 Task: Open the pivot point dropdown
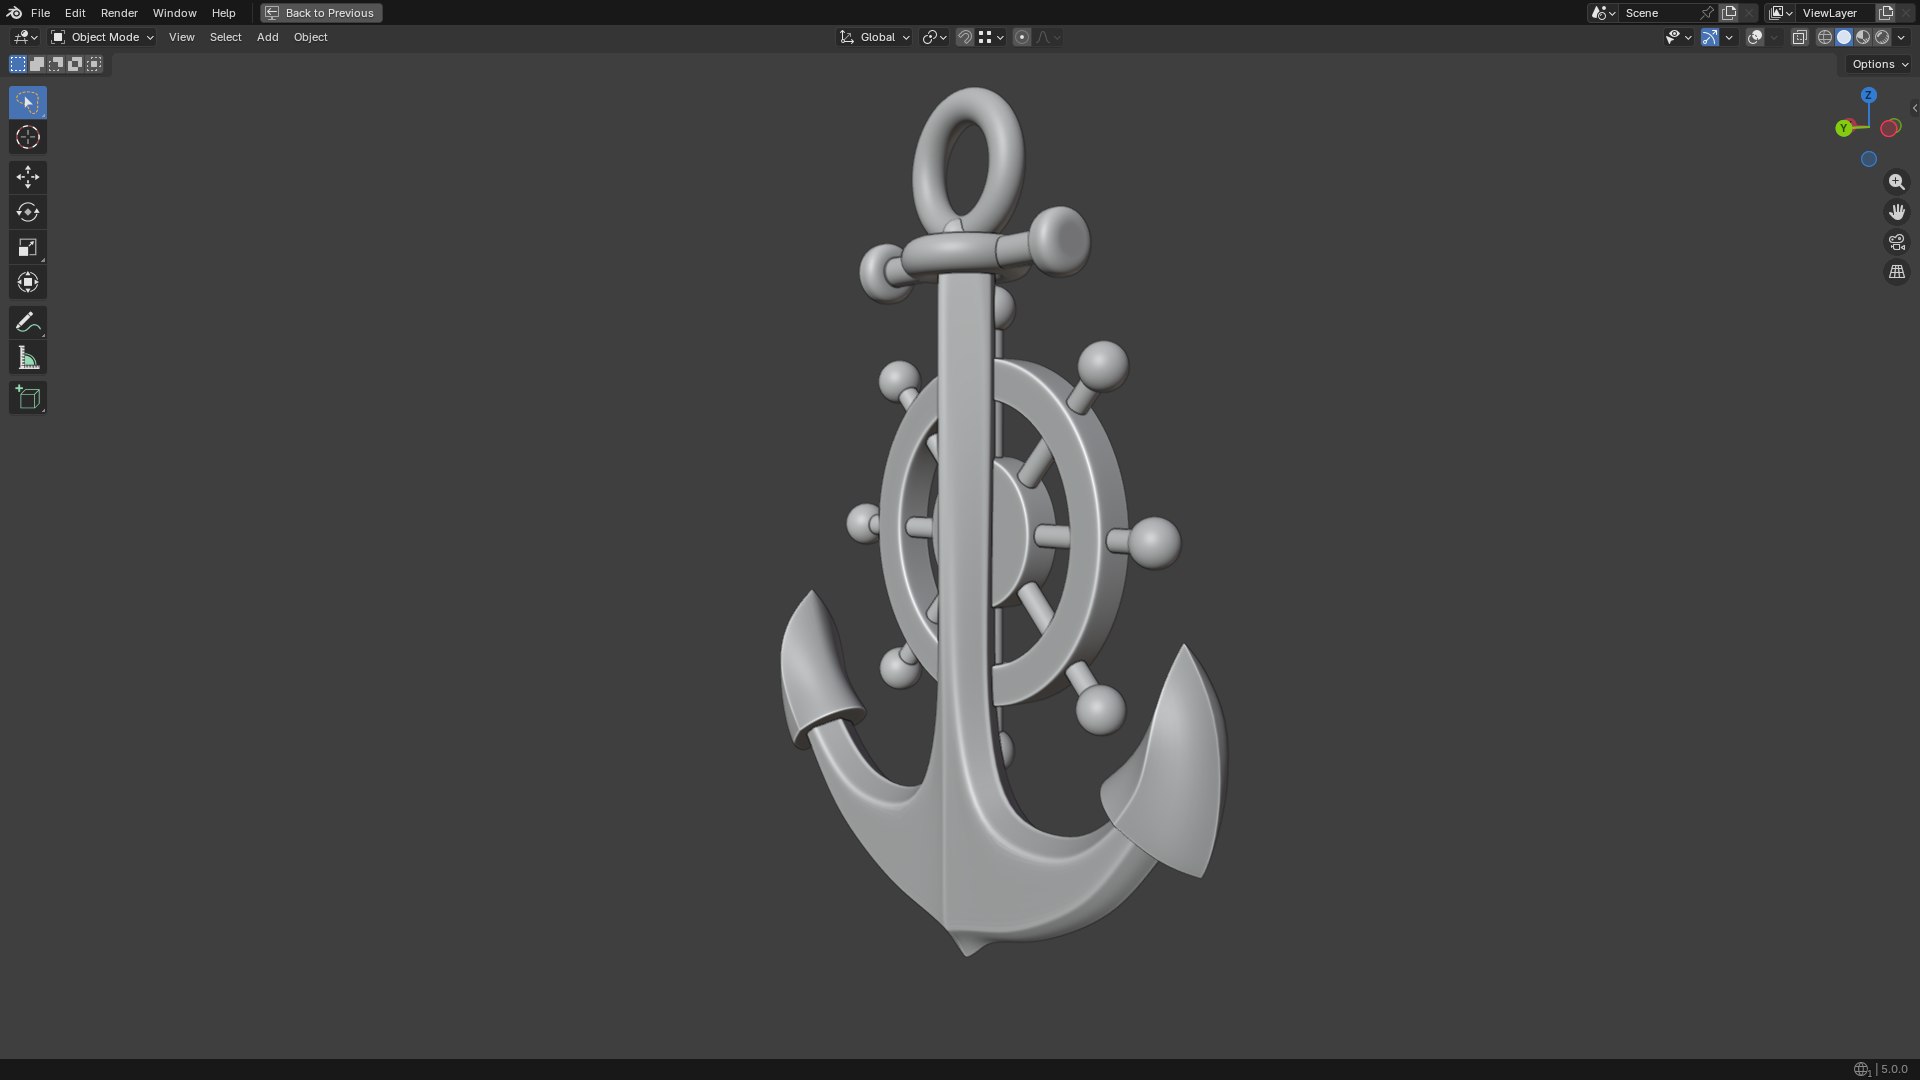934,37
